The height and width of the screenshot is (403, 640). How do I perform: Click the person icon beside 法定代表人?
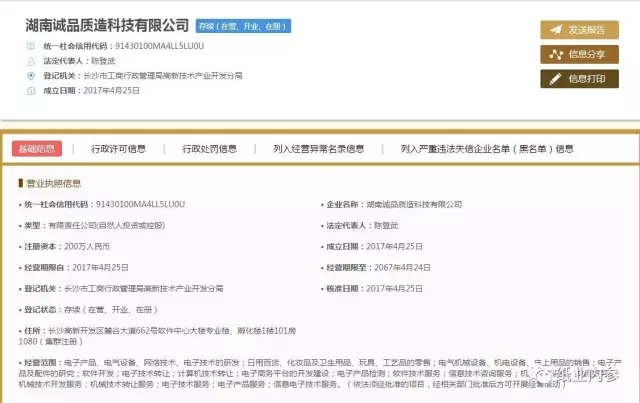pos(31,61)
